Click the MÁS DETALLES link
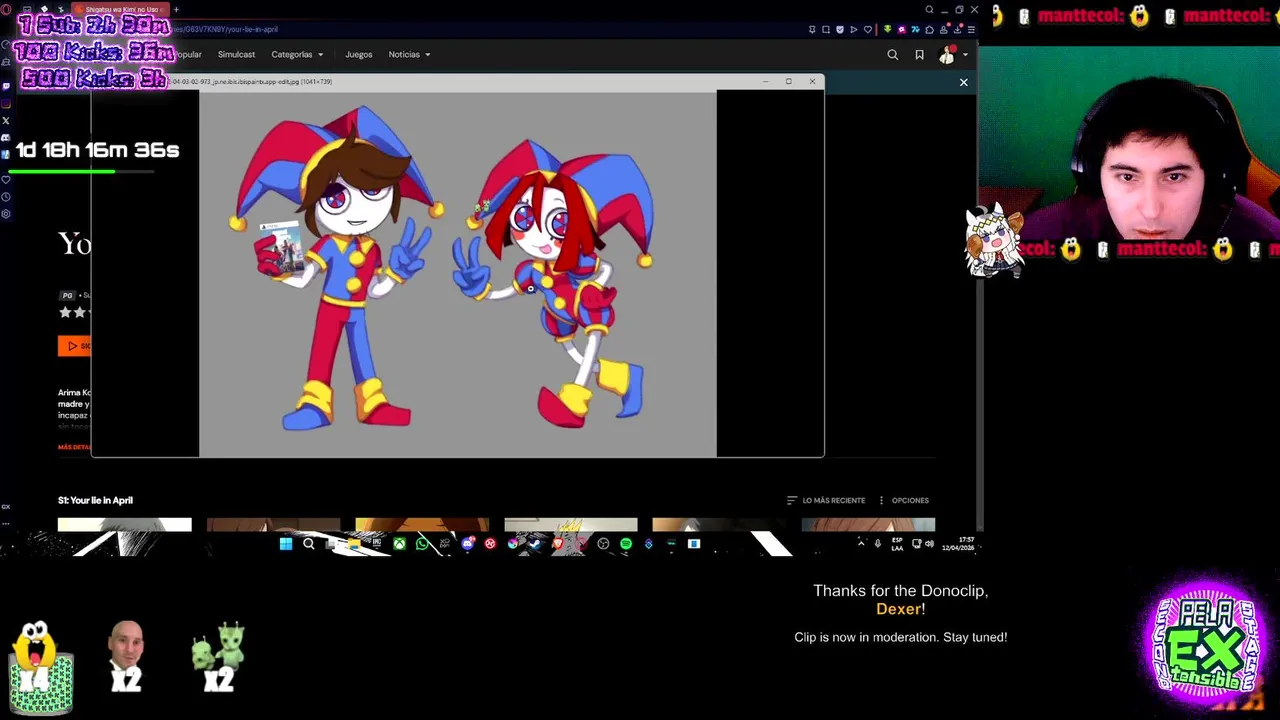1280x720 pixels. [75, 447]
